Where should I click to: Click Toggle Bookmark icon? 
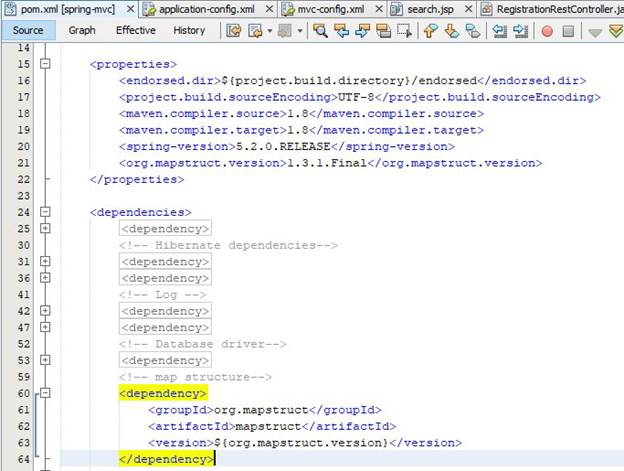[x=473, y=31]
